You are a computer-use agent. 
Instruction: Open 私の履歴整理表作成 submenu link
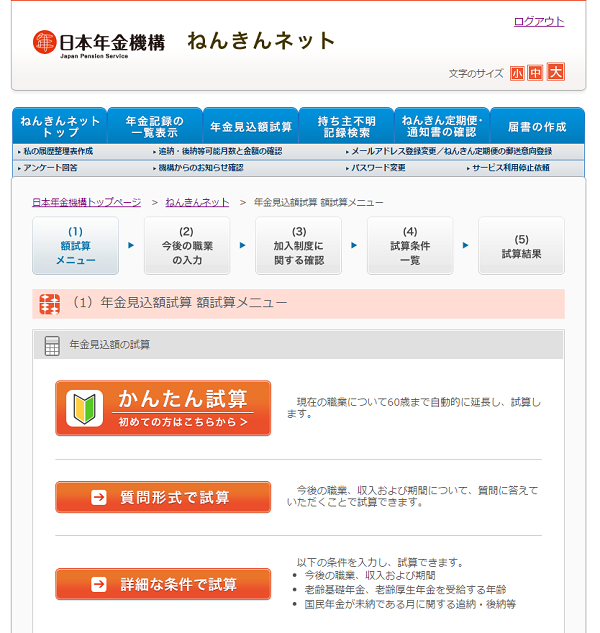point(56,151)
